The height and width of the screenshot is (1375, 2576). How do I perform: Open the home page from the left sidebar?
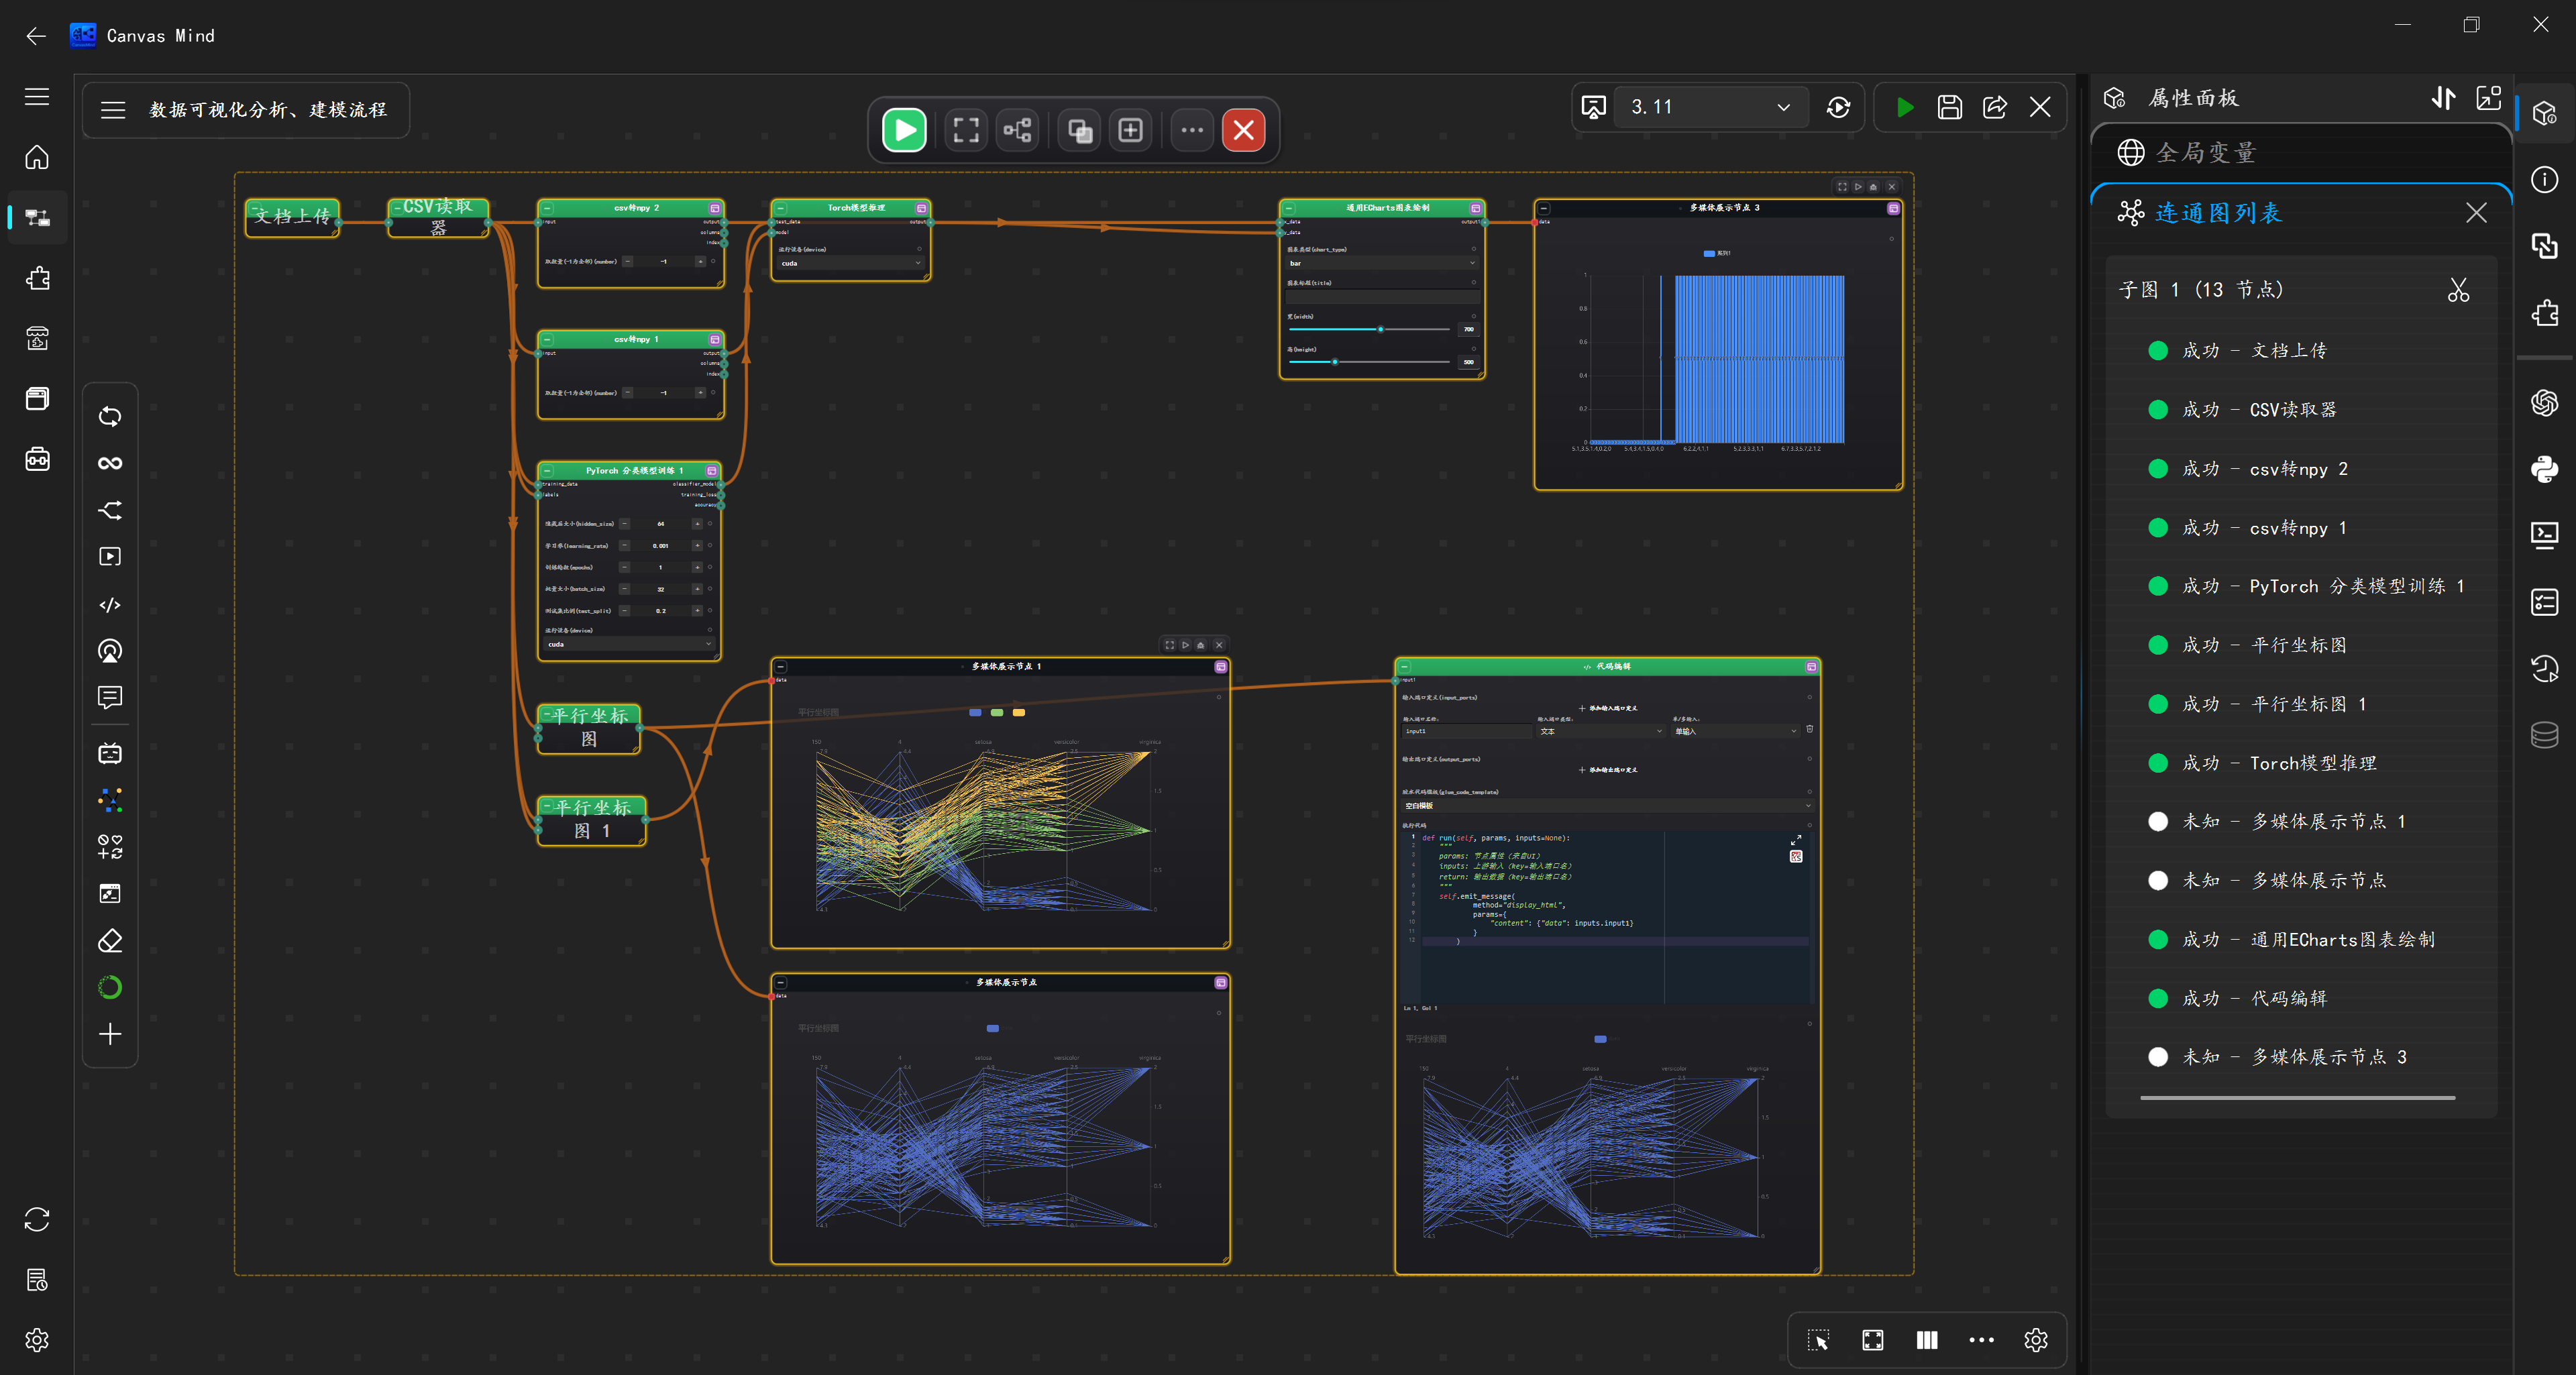(x=37, y=157)
